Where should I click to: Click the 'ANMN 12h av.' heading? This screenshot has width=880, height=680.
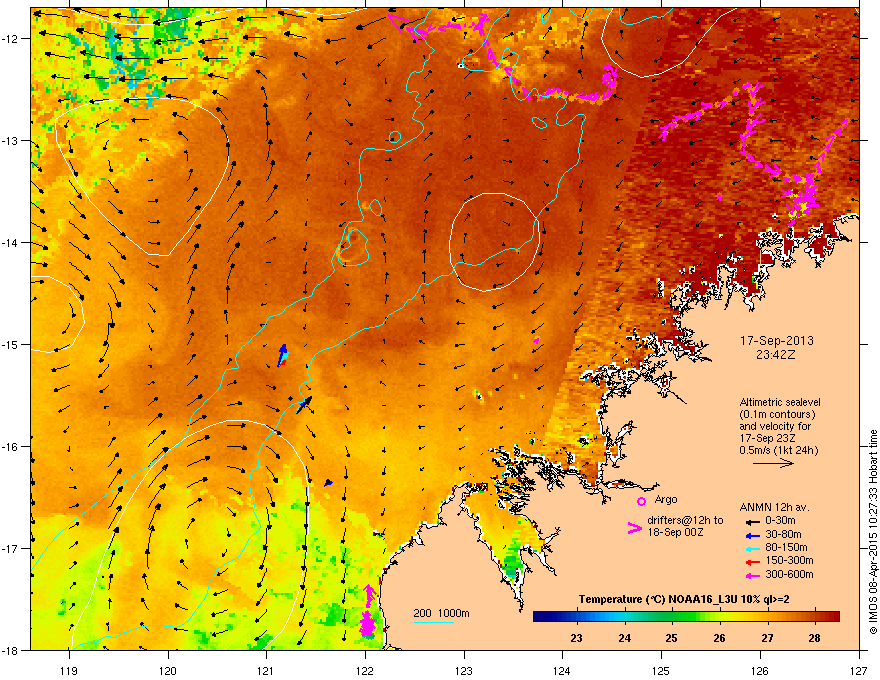pos(774,508)
